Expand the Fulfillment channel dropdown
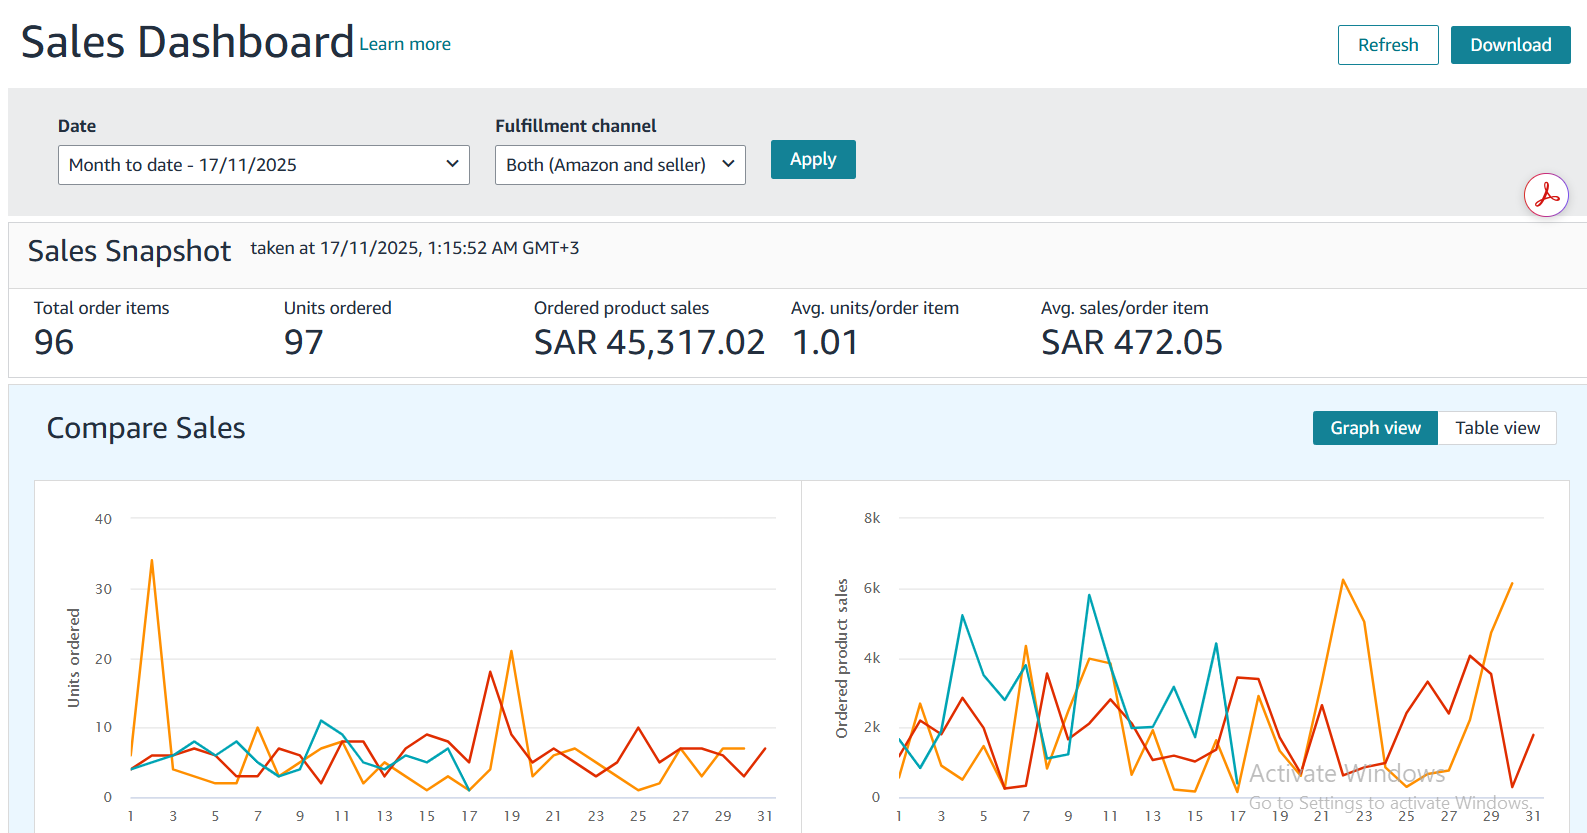 click(x=619, y=165)
